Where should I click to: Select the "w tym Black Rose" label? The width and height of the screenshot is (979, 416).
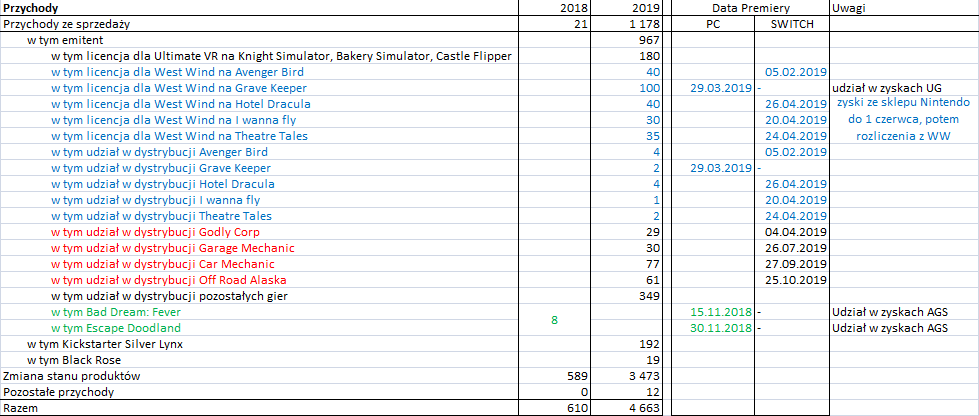click(74, 360)
